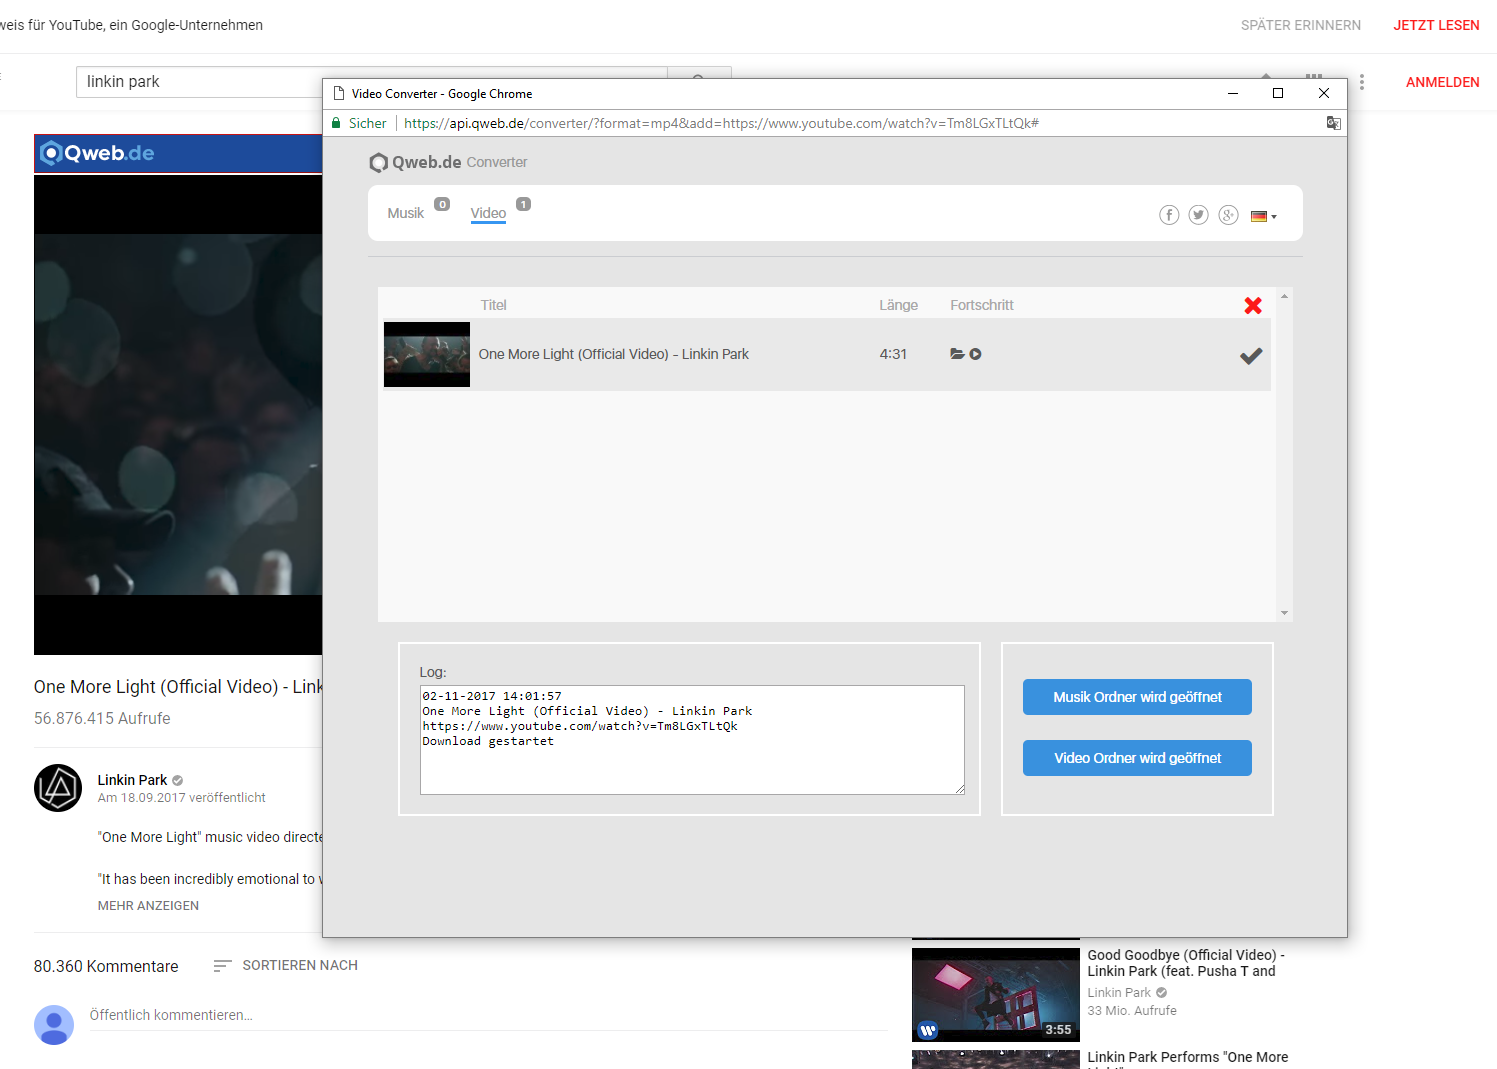Click the Fortschritt column header
The height and width of the screenshot is (1069, 1497).
tap(982, 305)
